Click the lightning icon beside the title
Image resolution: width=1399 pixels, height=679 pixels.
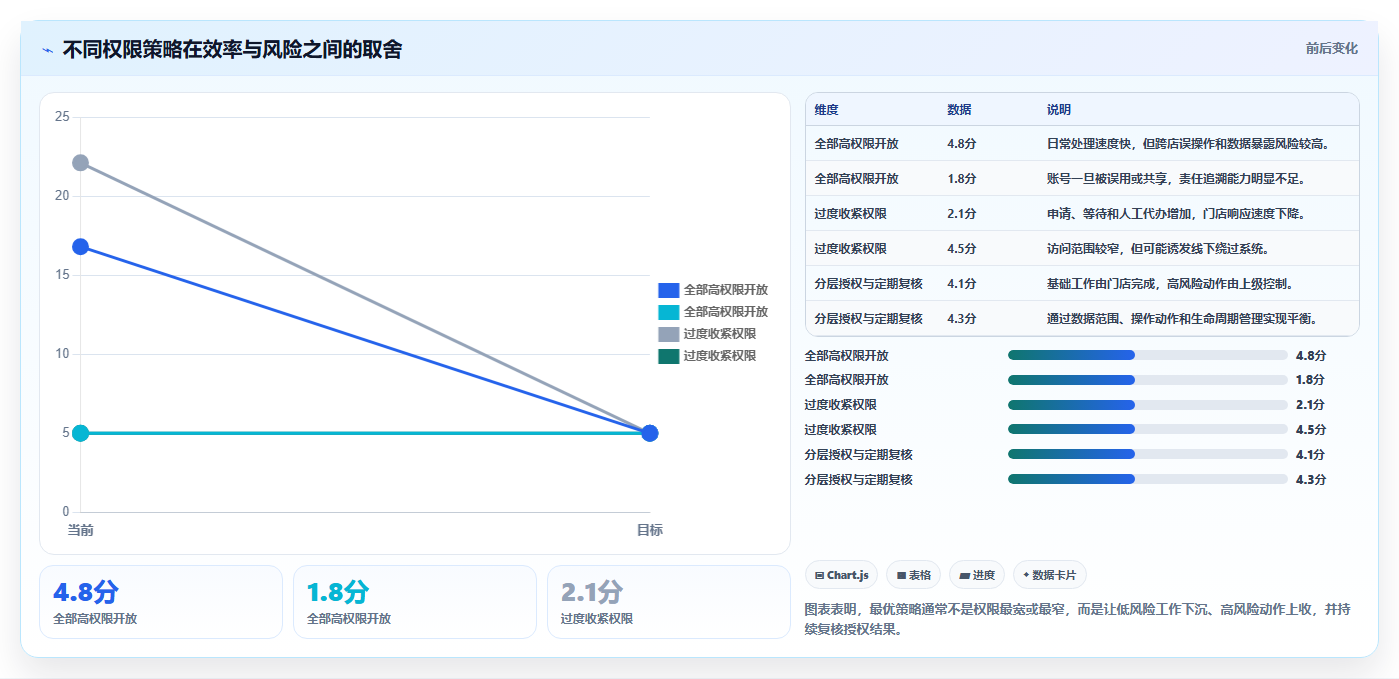tap(47, 50)
